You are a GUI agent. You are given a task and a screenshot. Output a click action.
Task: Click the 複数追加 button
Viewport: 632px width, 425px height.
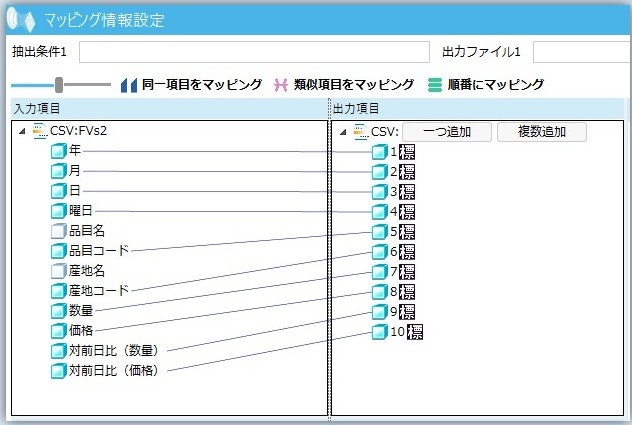point(542,132)
